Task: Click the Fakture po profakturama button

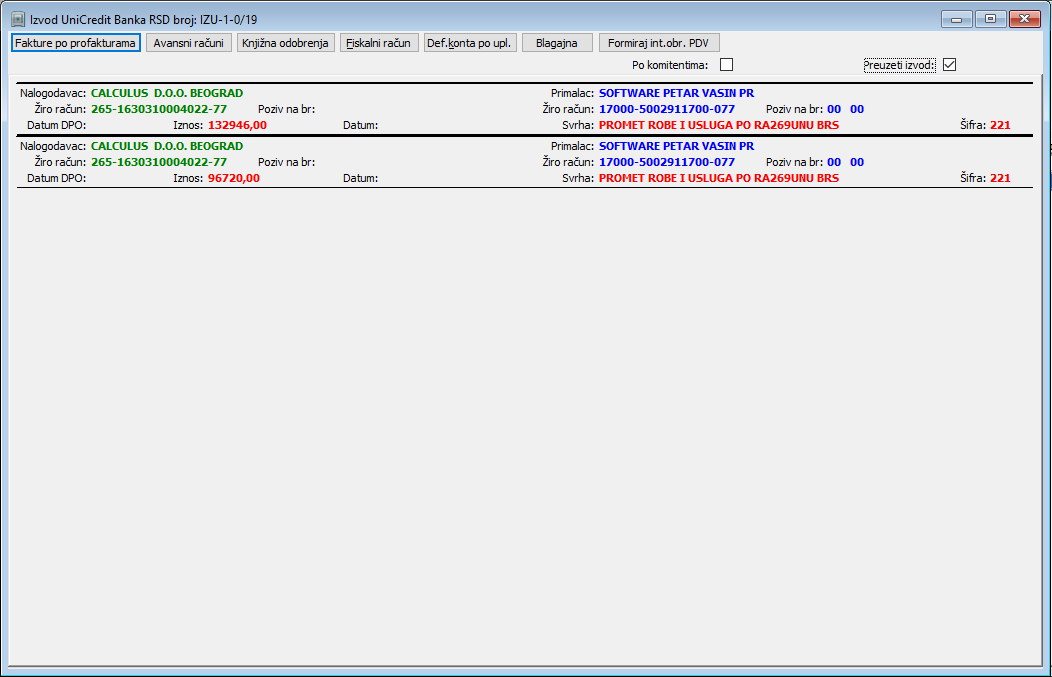Action: pyautogui.click(x=76, y=43)
